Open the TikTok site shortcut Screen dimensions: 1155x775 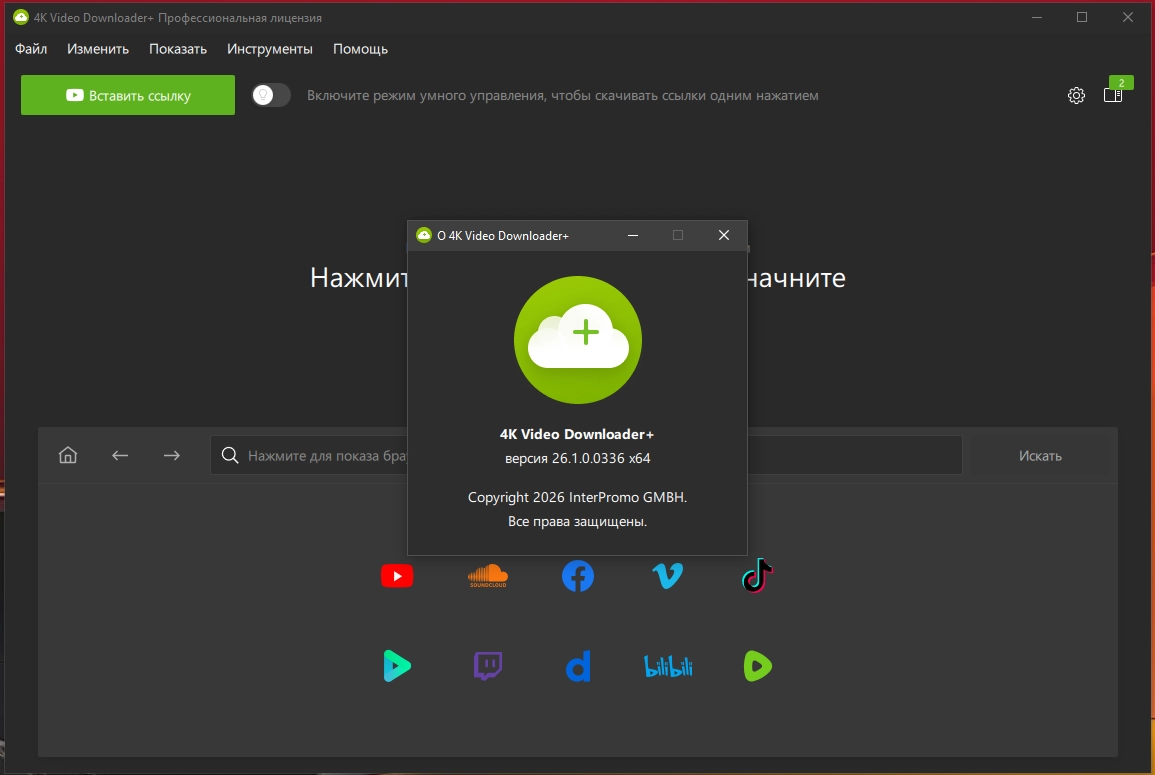[757, 576]
